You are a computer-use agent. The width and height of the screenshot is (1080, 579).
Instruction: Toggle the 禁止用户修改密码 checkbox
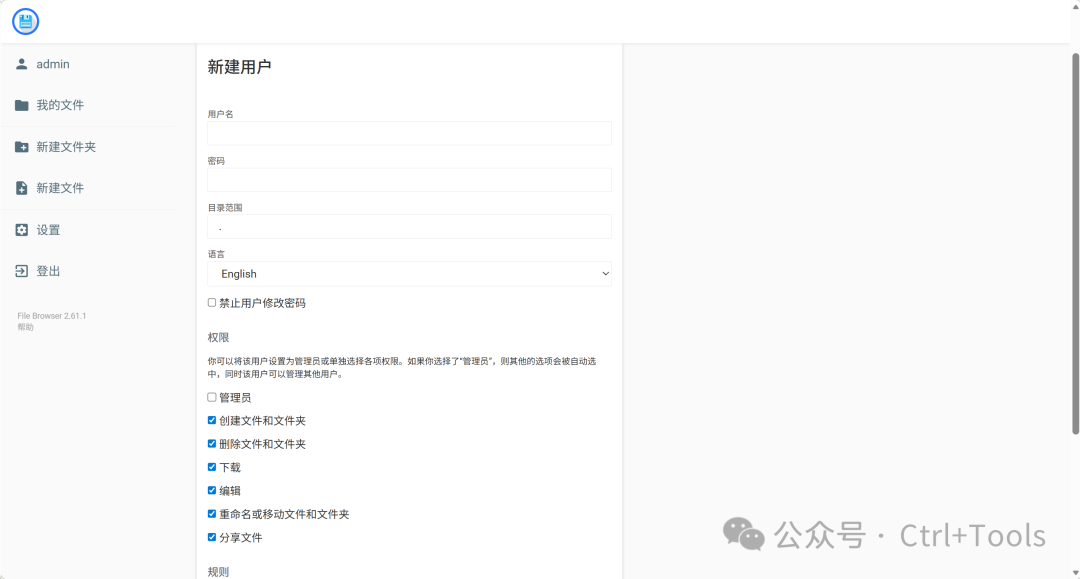(212, 302)
